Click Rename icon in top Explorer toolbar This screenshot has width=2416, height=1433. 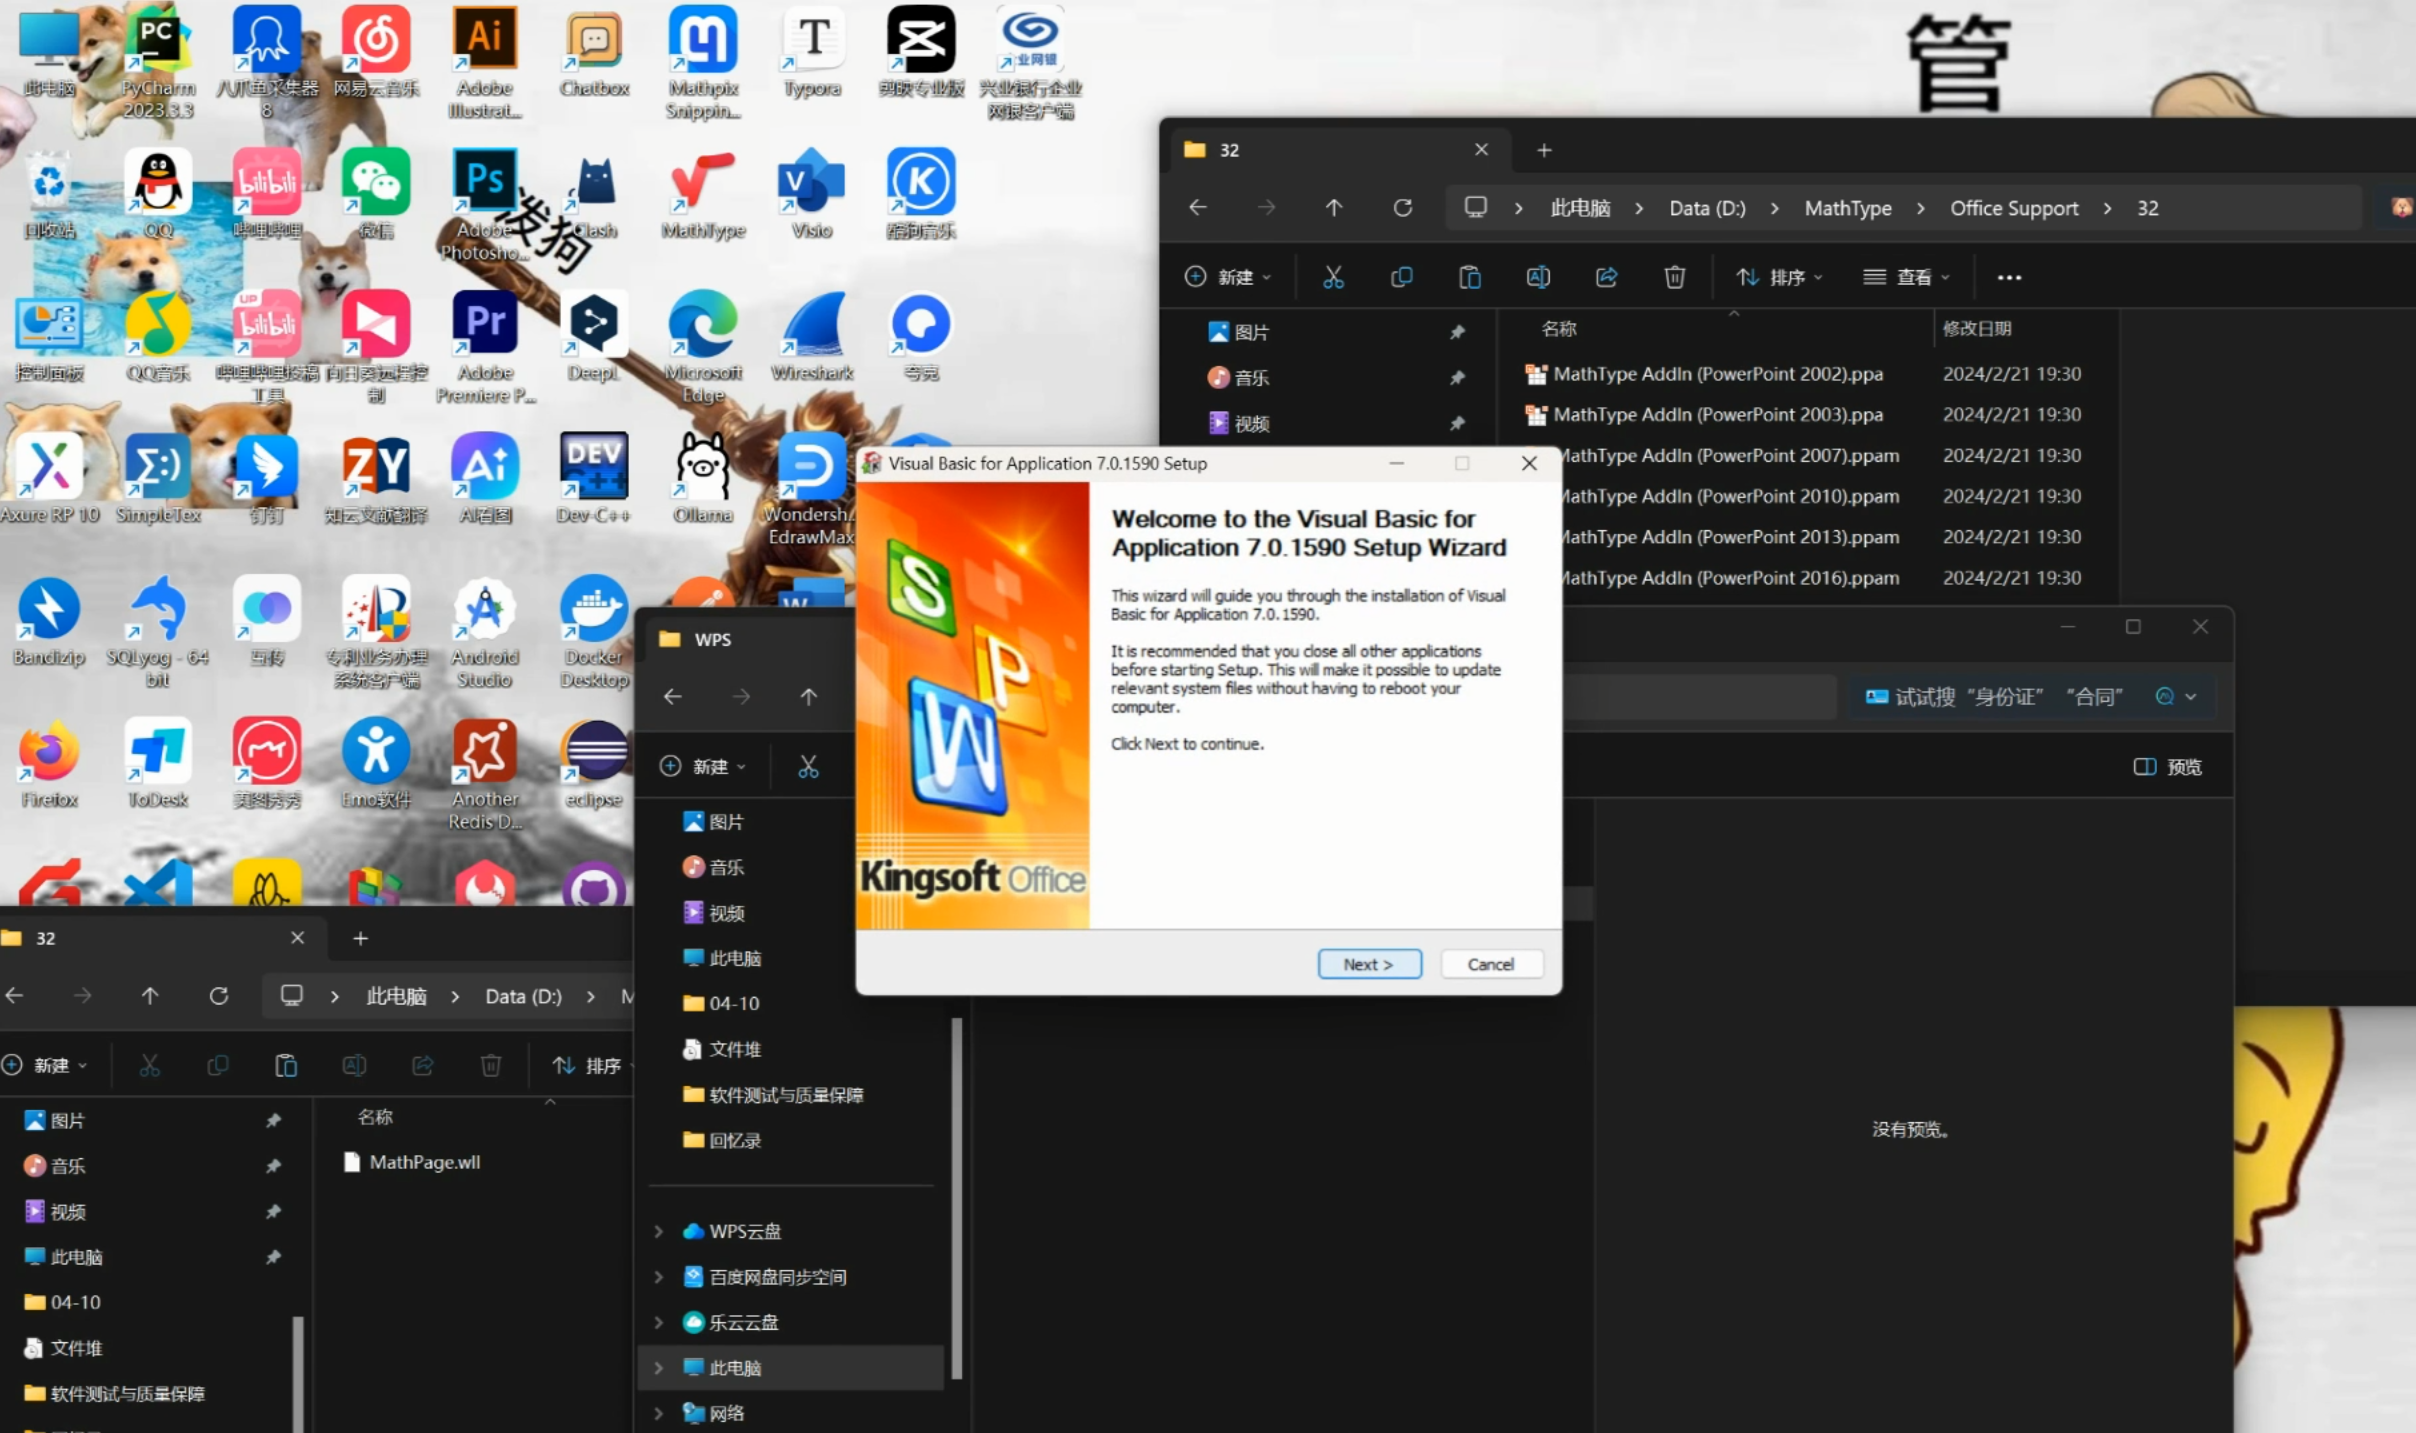click(x=1538, y=277)
